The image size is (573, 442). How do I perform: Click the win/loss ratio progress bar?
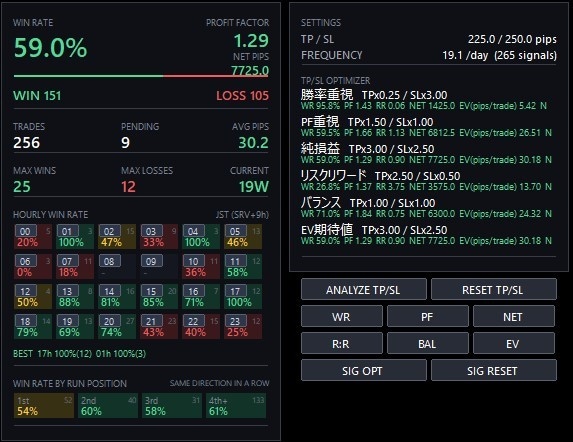[141, 76]
